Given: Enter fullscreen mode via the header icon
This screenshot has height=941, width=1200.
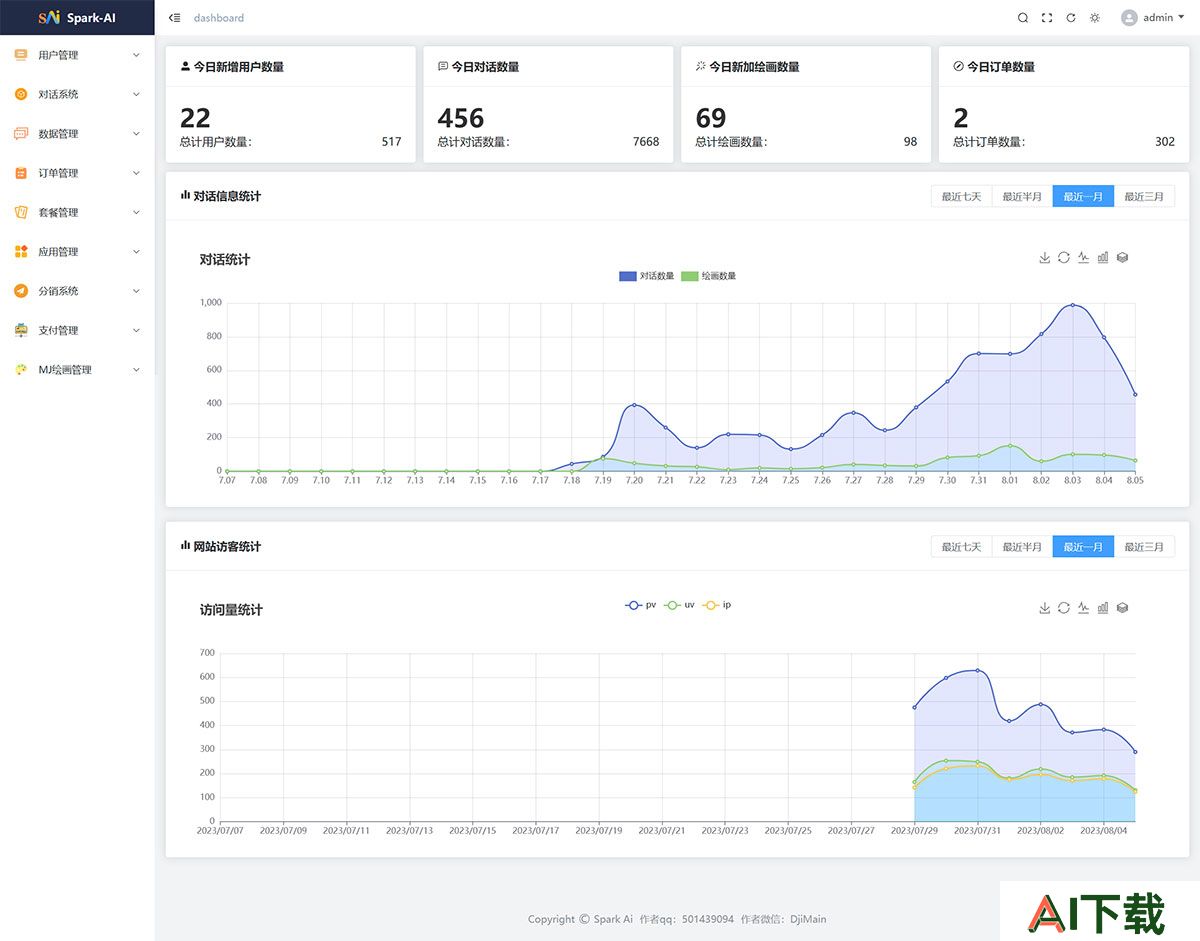Looking at the screenshot, I should [x=1047, y=18].
